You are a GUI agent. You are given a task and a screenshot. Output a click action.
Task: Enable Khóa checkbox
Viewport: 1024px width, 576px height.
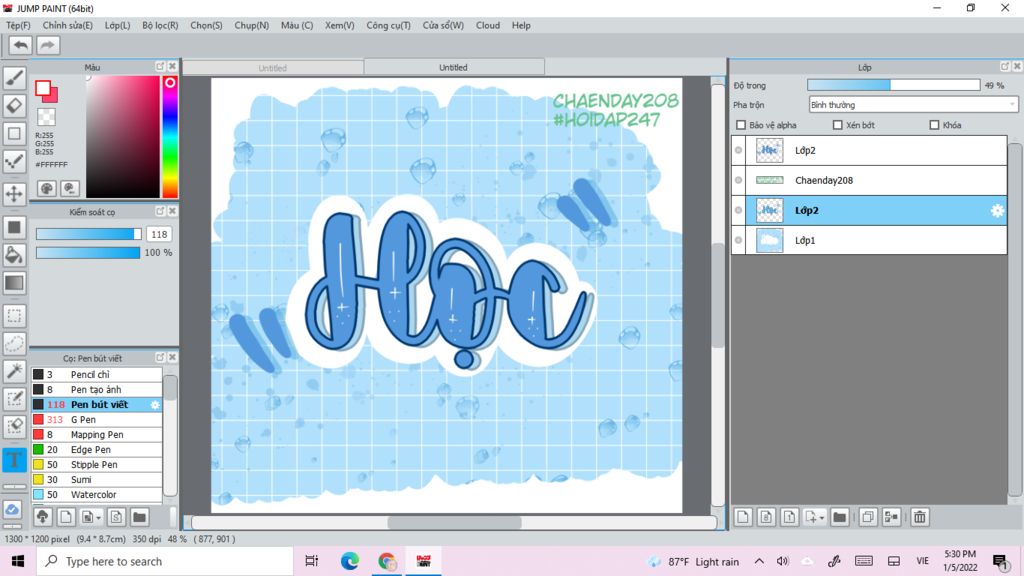click(934, 125)
